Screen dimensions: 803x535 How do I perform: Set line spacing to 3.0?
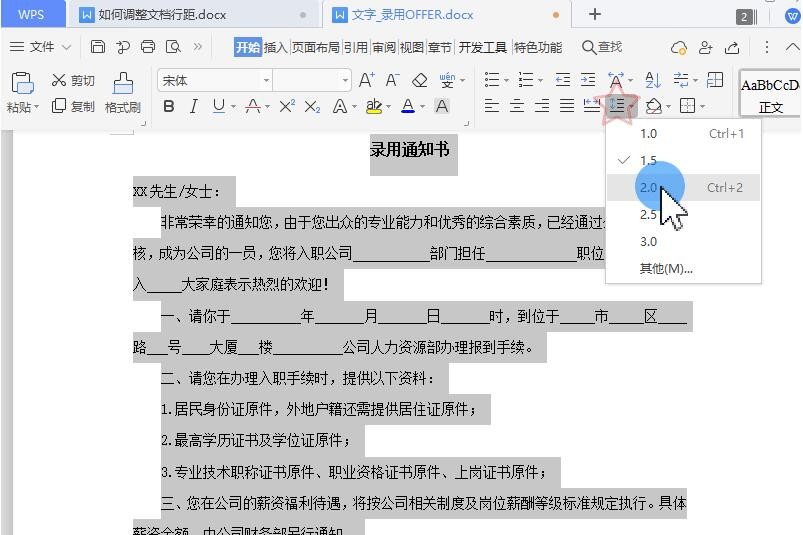648,241
